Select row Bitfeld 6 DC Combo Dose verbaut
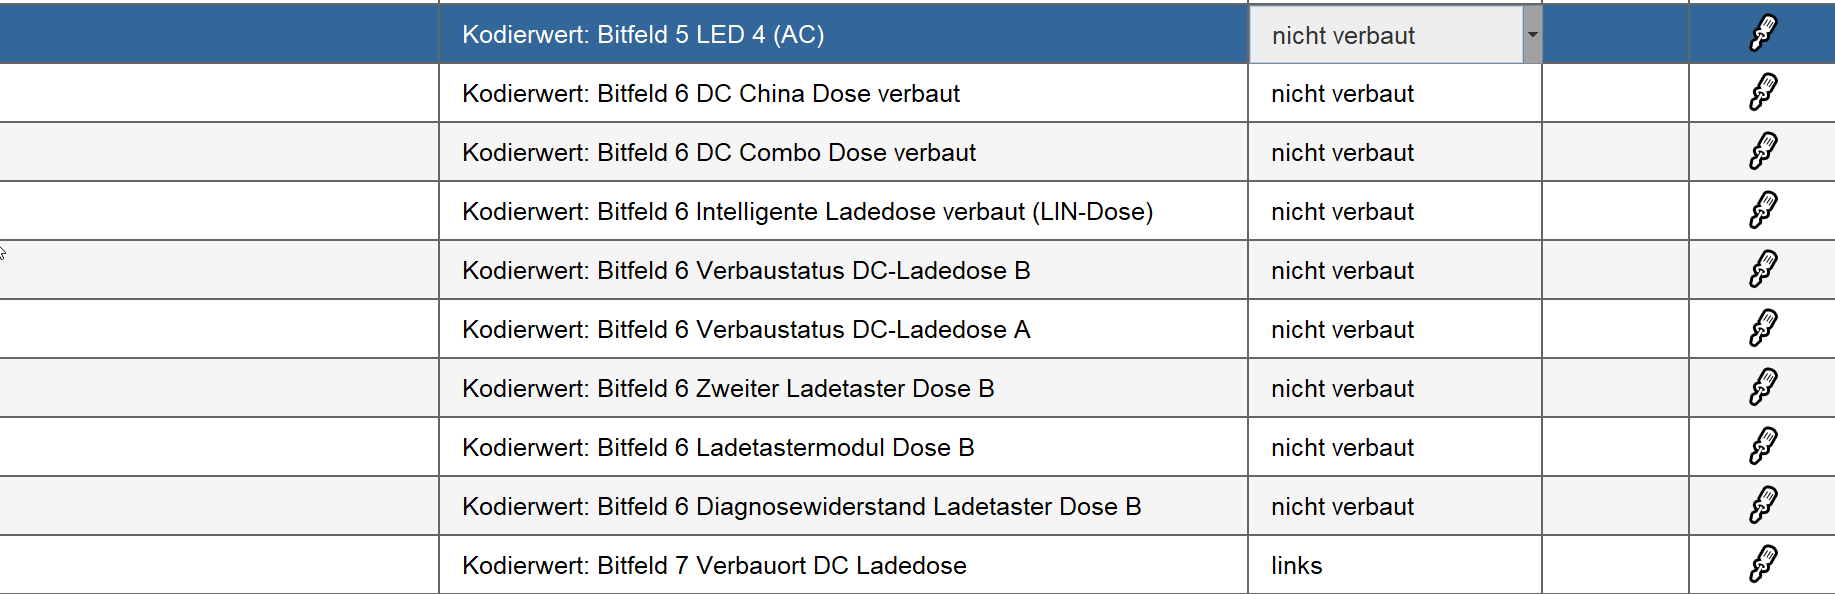 (718, 153)
